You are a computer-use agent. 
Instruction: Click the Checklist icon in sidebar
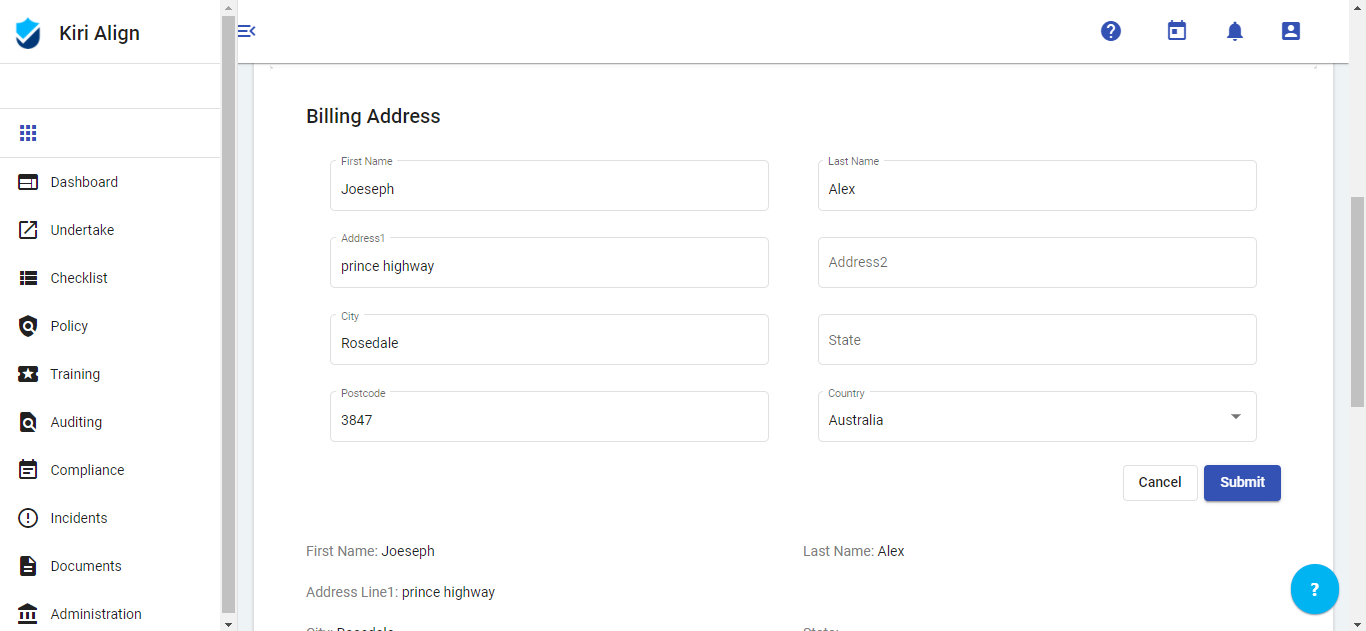[x=28, y=278]
